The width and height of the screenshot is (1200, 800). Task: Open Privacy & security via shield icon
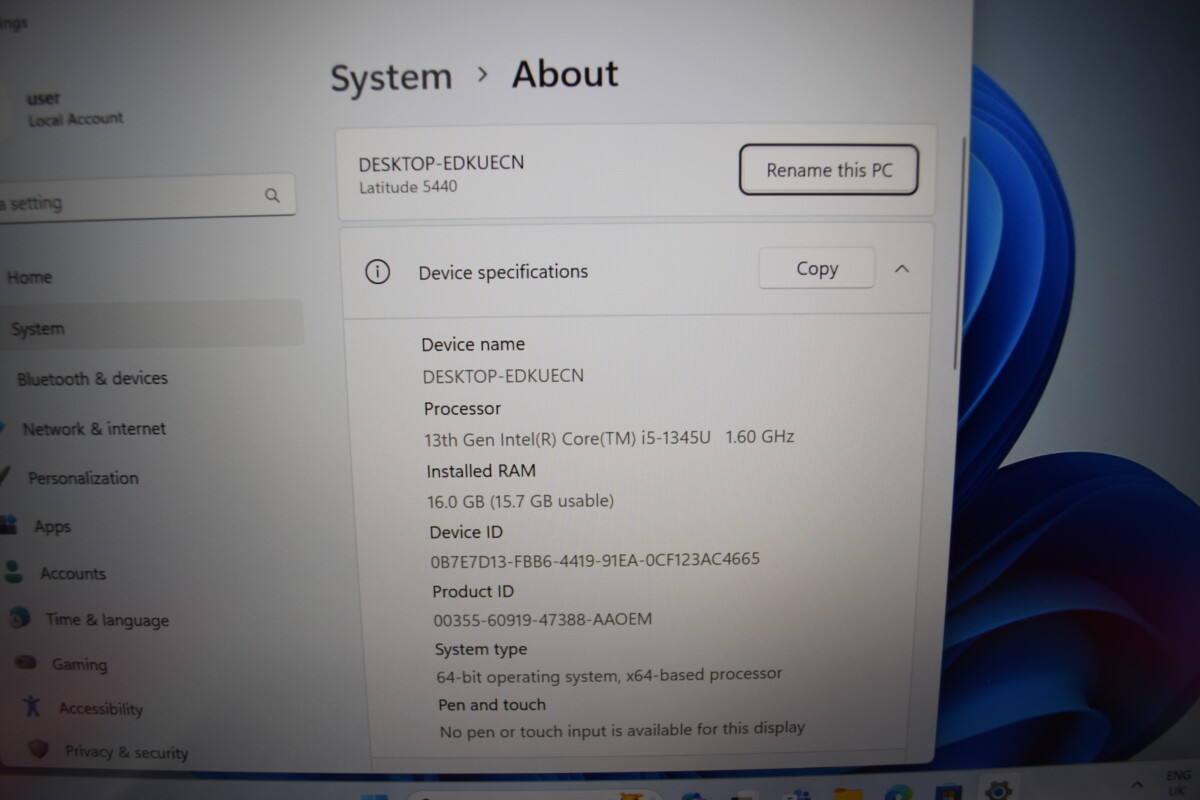click(x=39, y=748)
